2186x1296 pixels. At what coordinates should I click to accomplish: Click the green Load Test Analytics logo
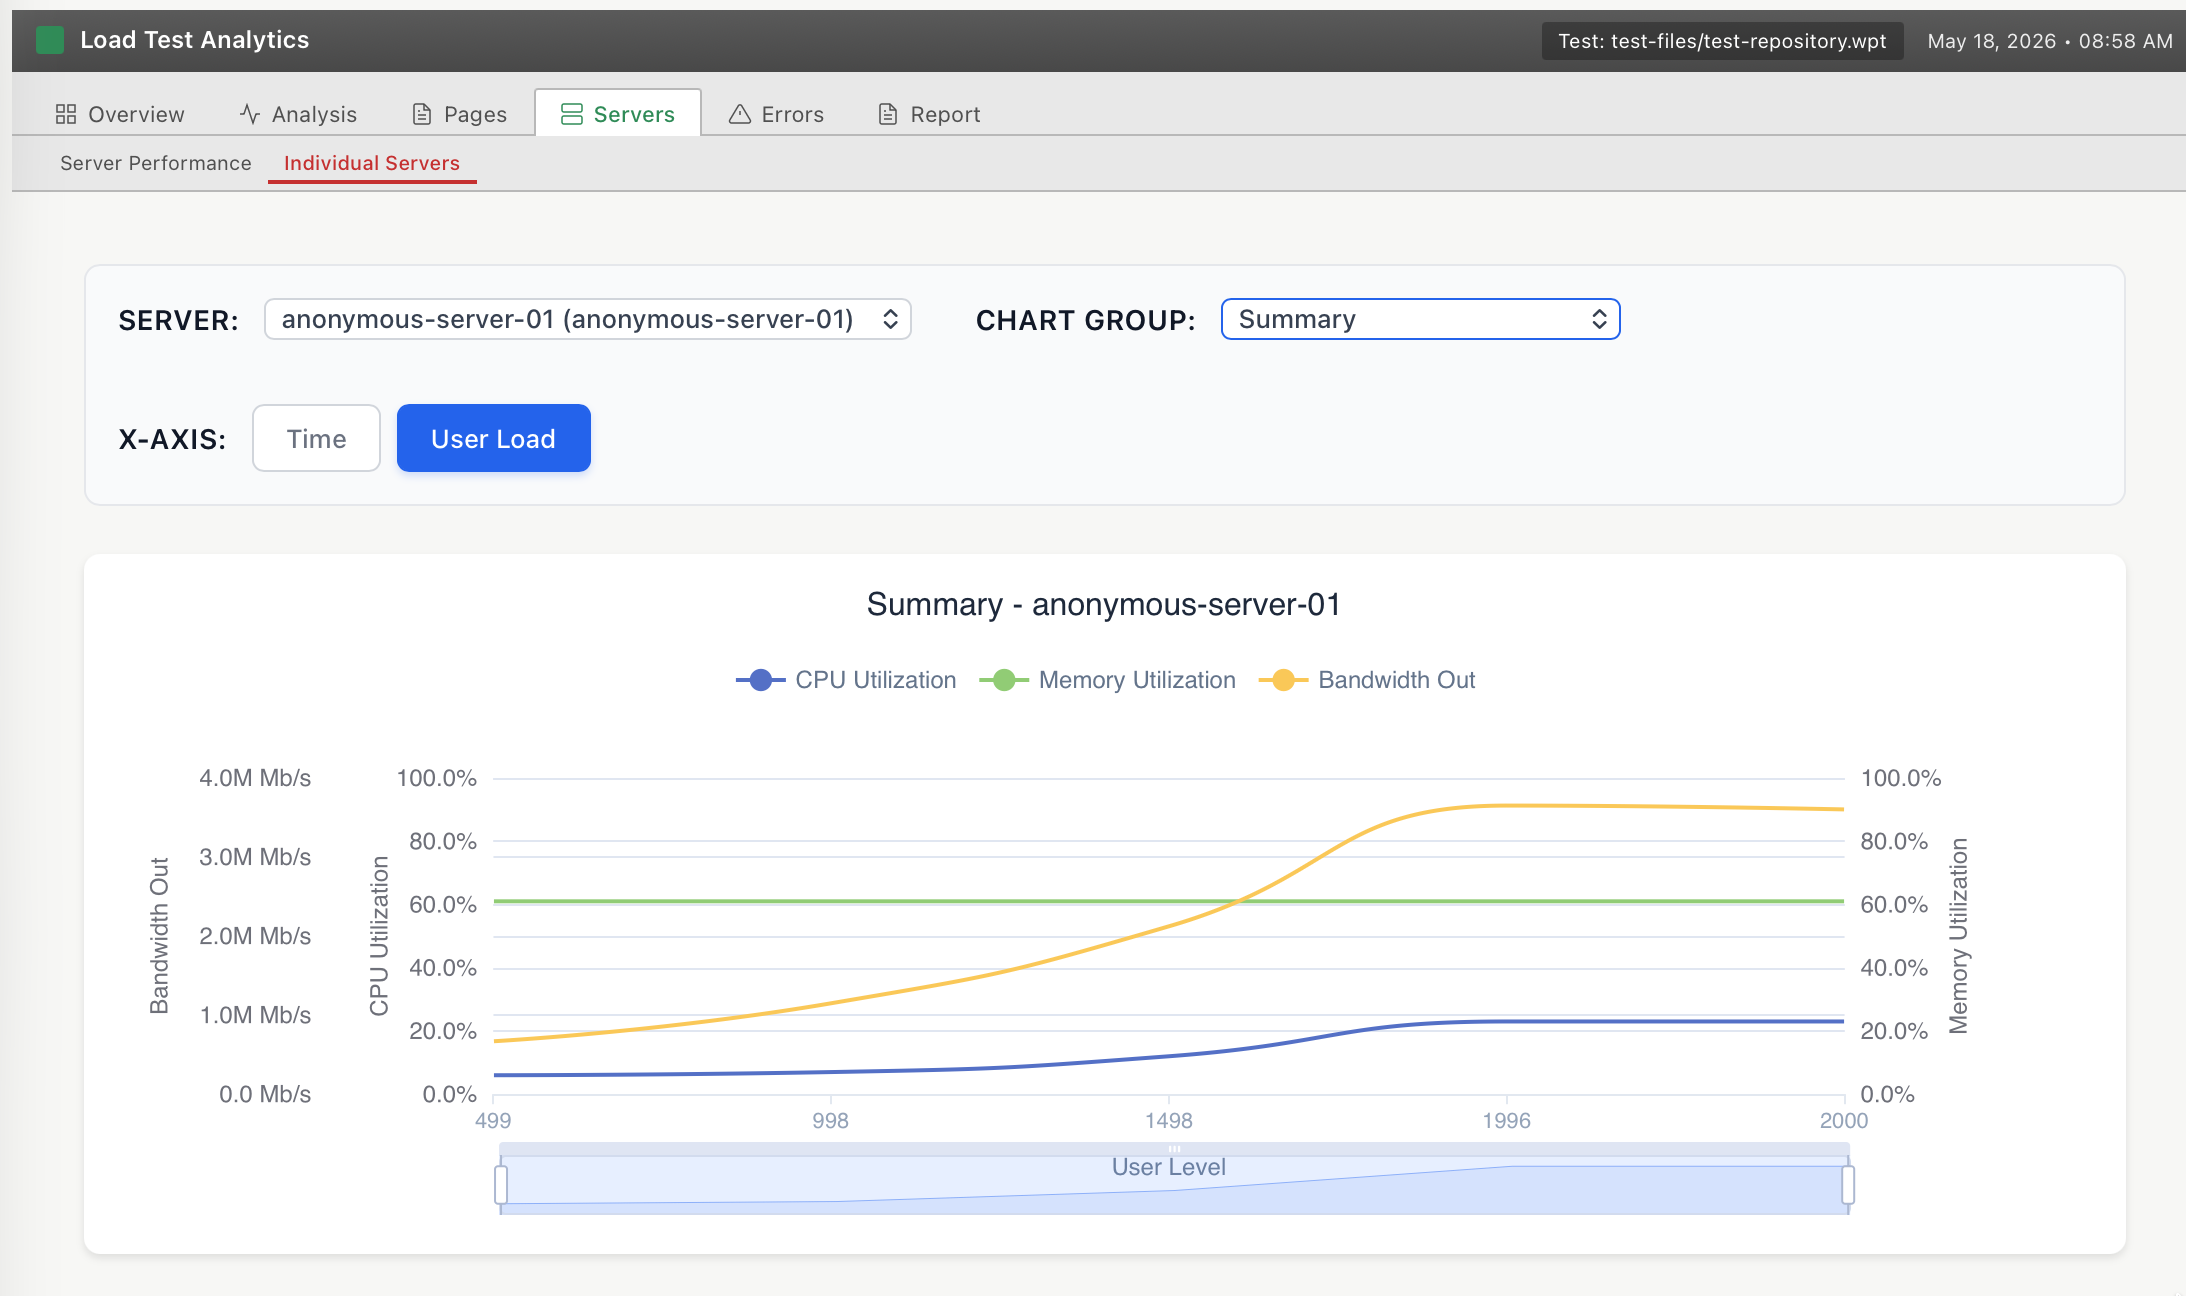click(x=50, y=40)
